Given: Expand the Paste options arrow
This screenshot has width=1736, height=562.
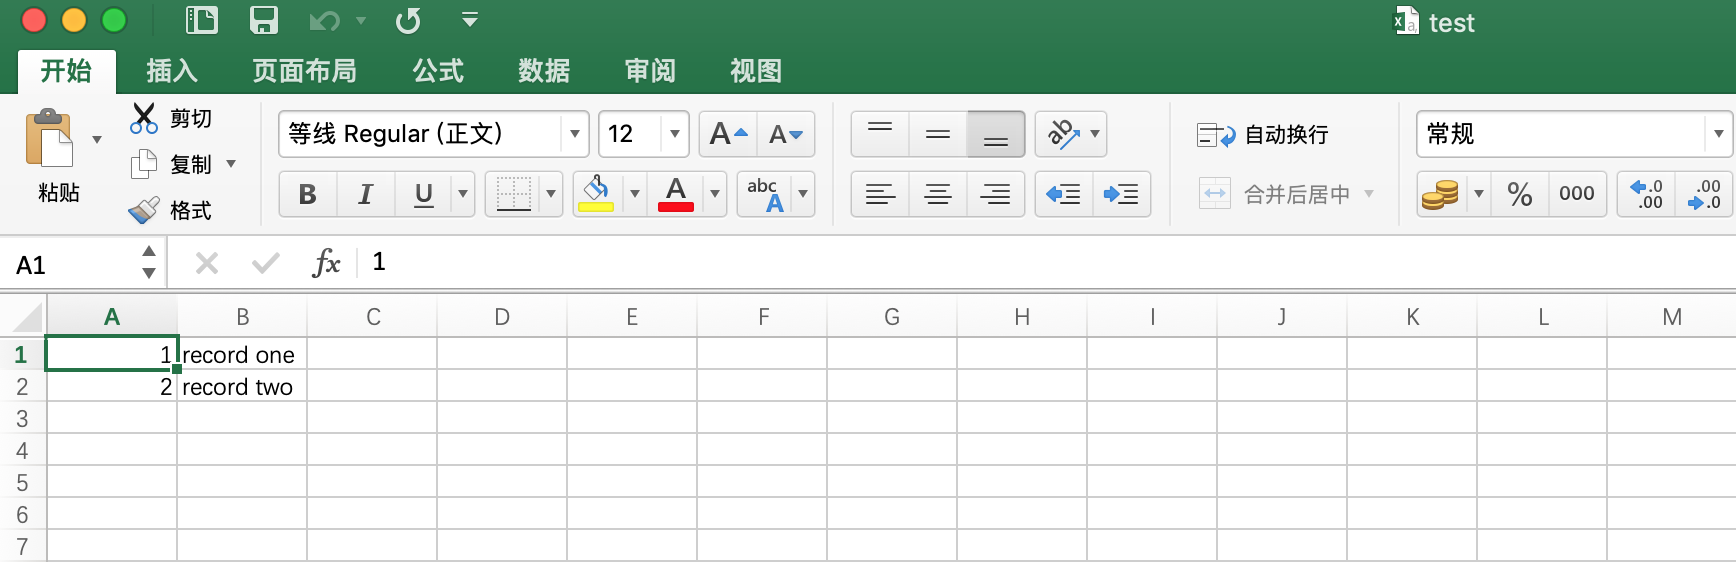Looking at the screenshot, I should tap(97, 139).
